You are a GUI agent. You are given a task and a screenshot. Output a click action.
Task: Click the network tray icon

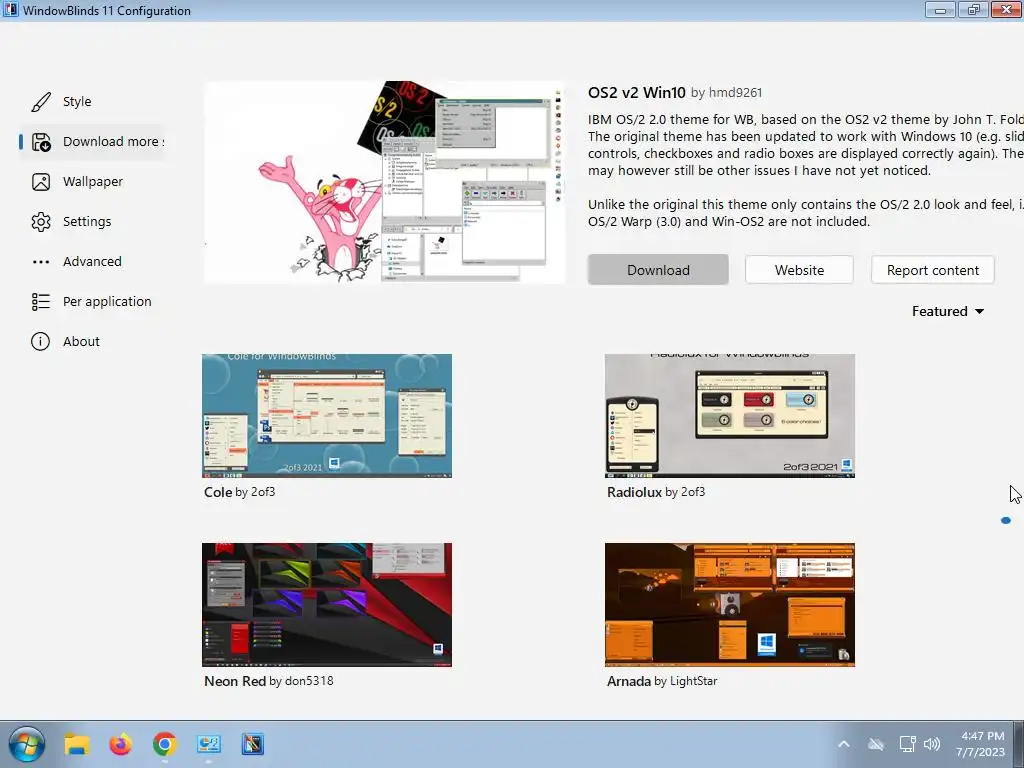907,744
